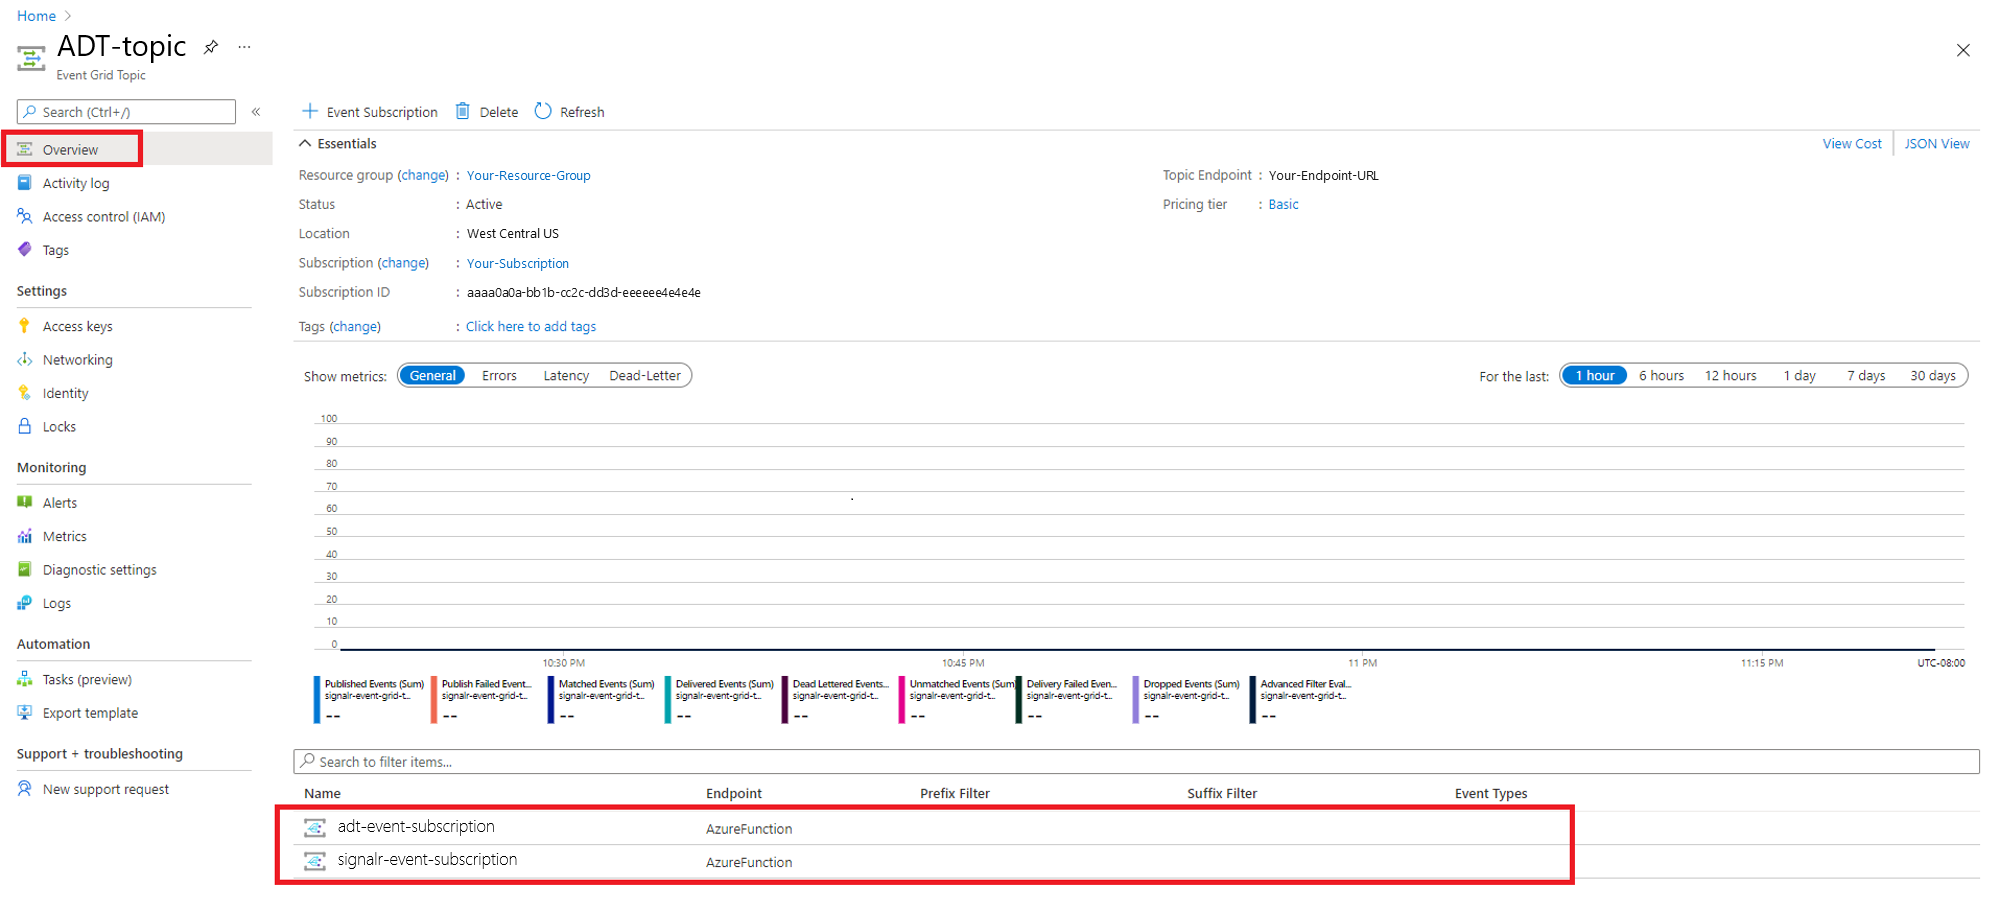Change time range to 30 days
This screenshot has height=904, width=2000.
(x=1933, y=375)
